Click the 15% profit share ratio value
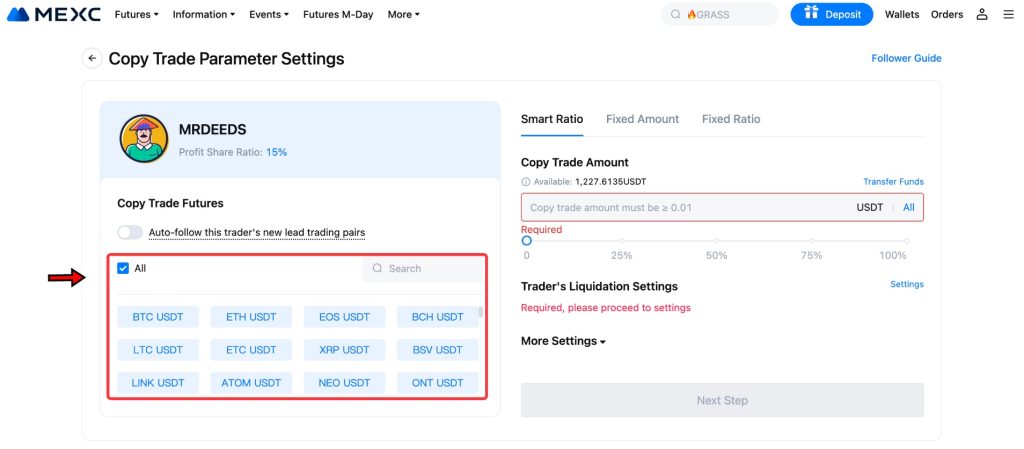The image size is (1024, 449). [276, 152]
